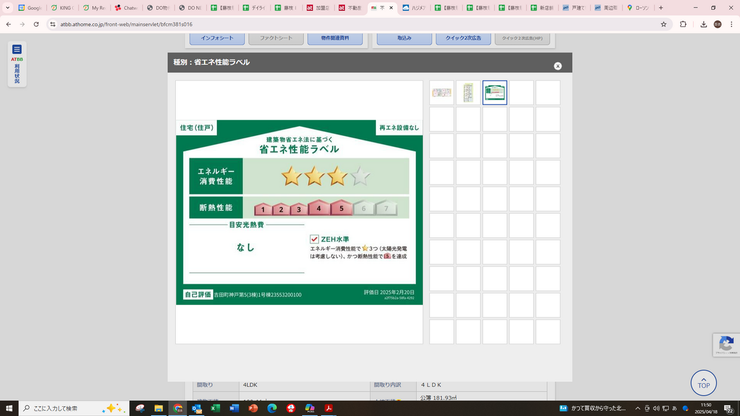Open the Windows Start menu
The height and width of the screenshot is (416, 740).
click(x=9, y=407)
